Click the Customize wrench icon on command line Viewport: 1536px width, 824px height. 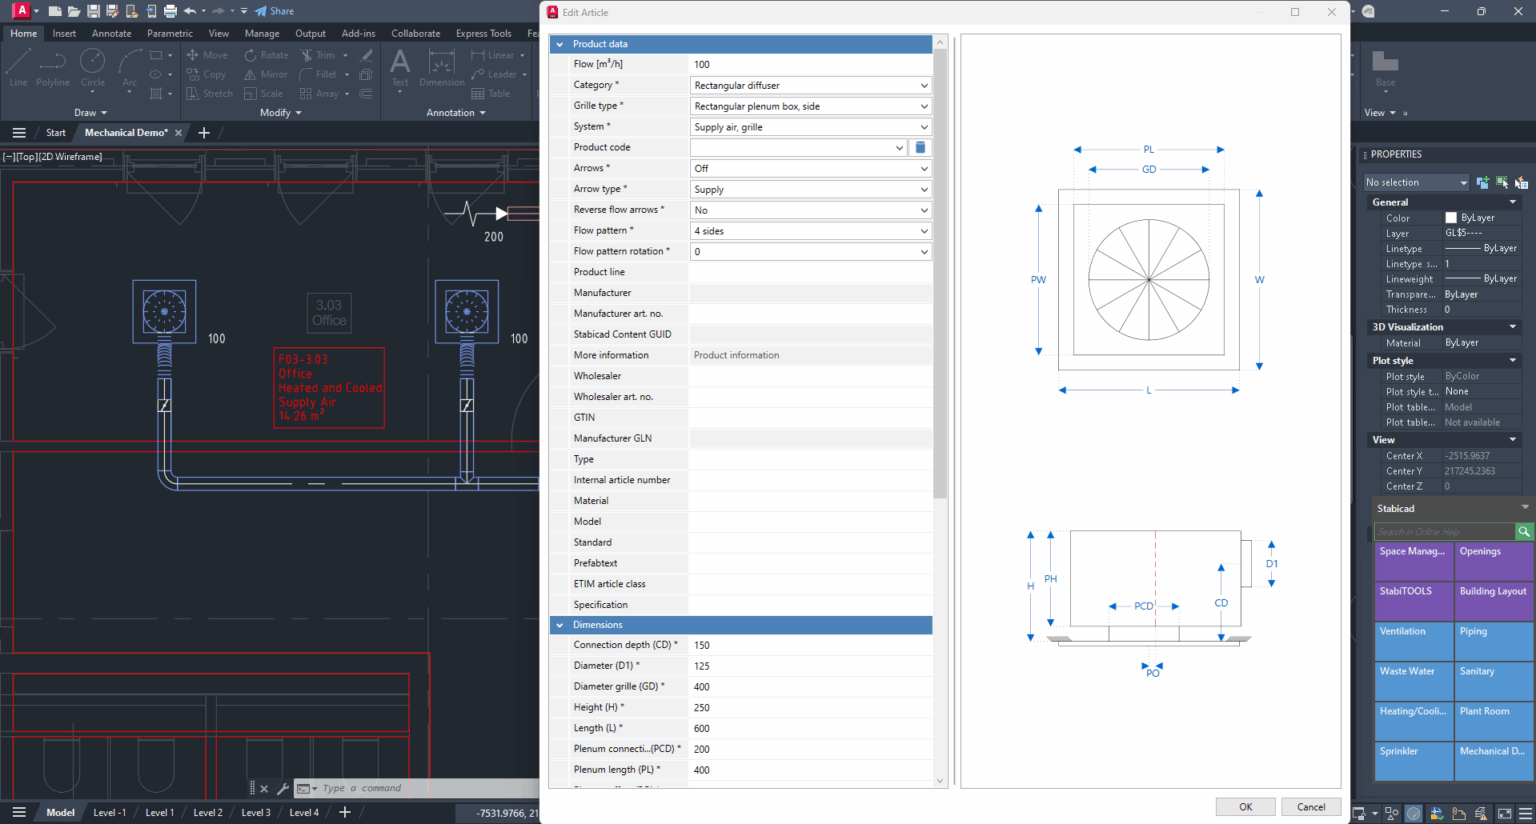[283, 788]
